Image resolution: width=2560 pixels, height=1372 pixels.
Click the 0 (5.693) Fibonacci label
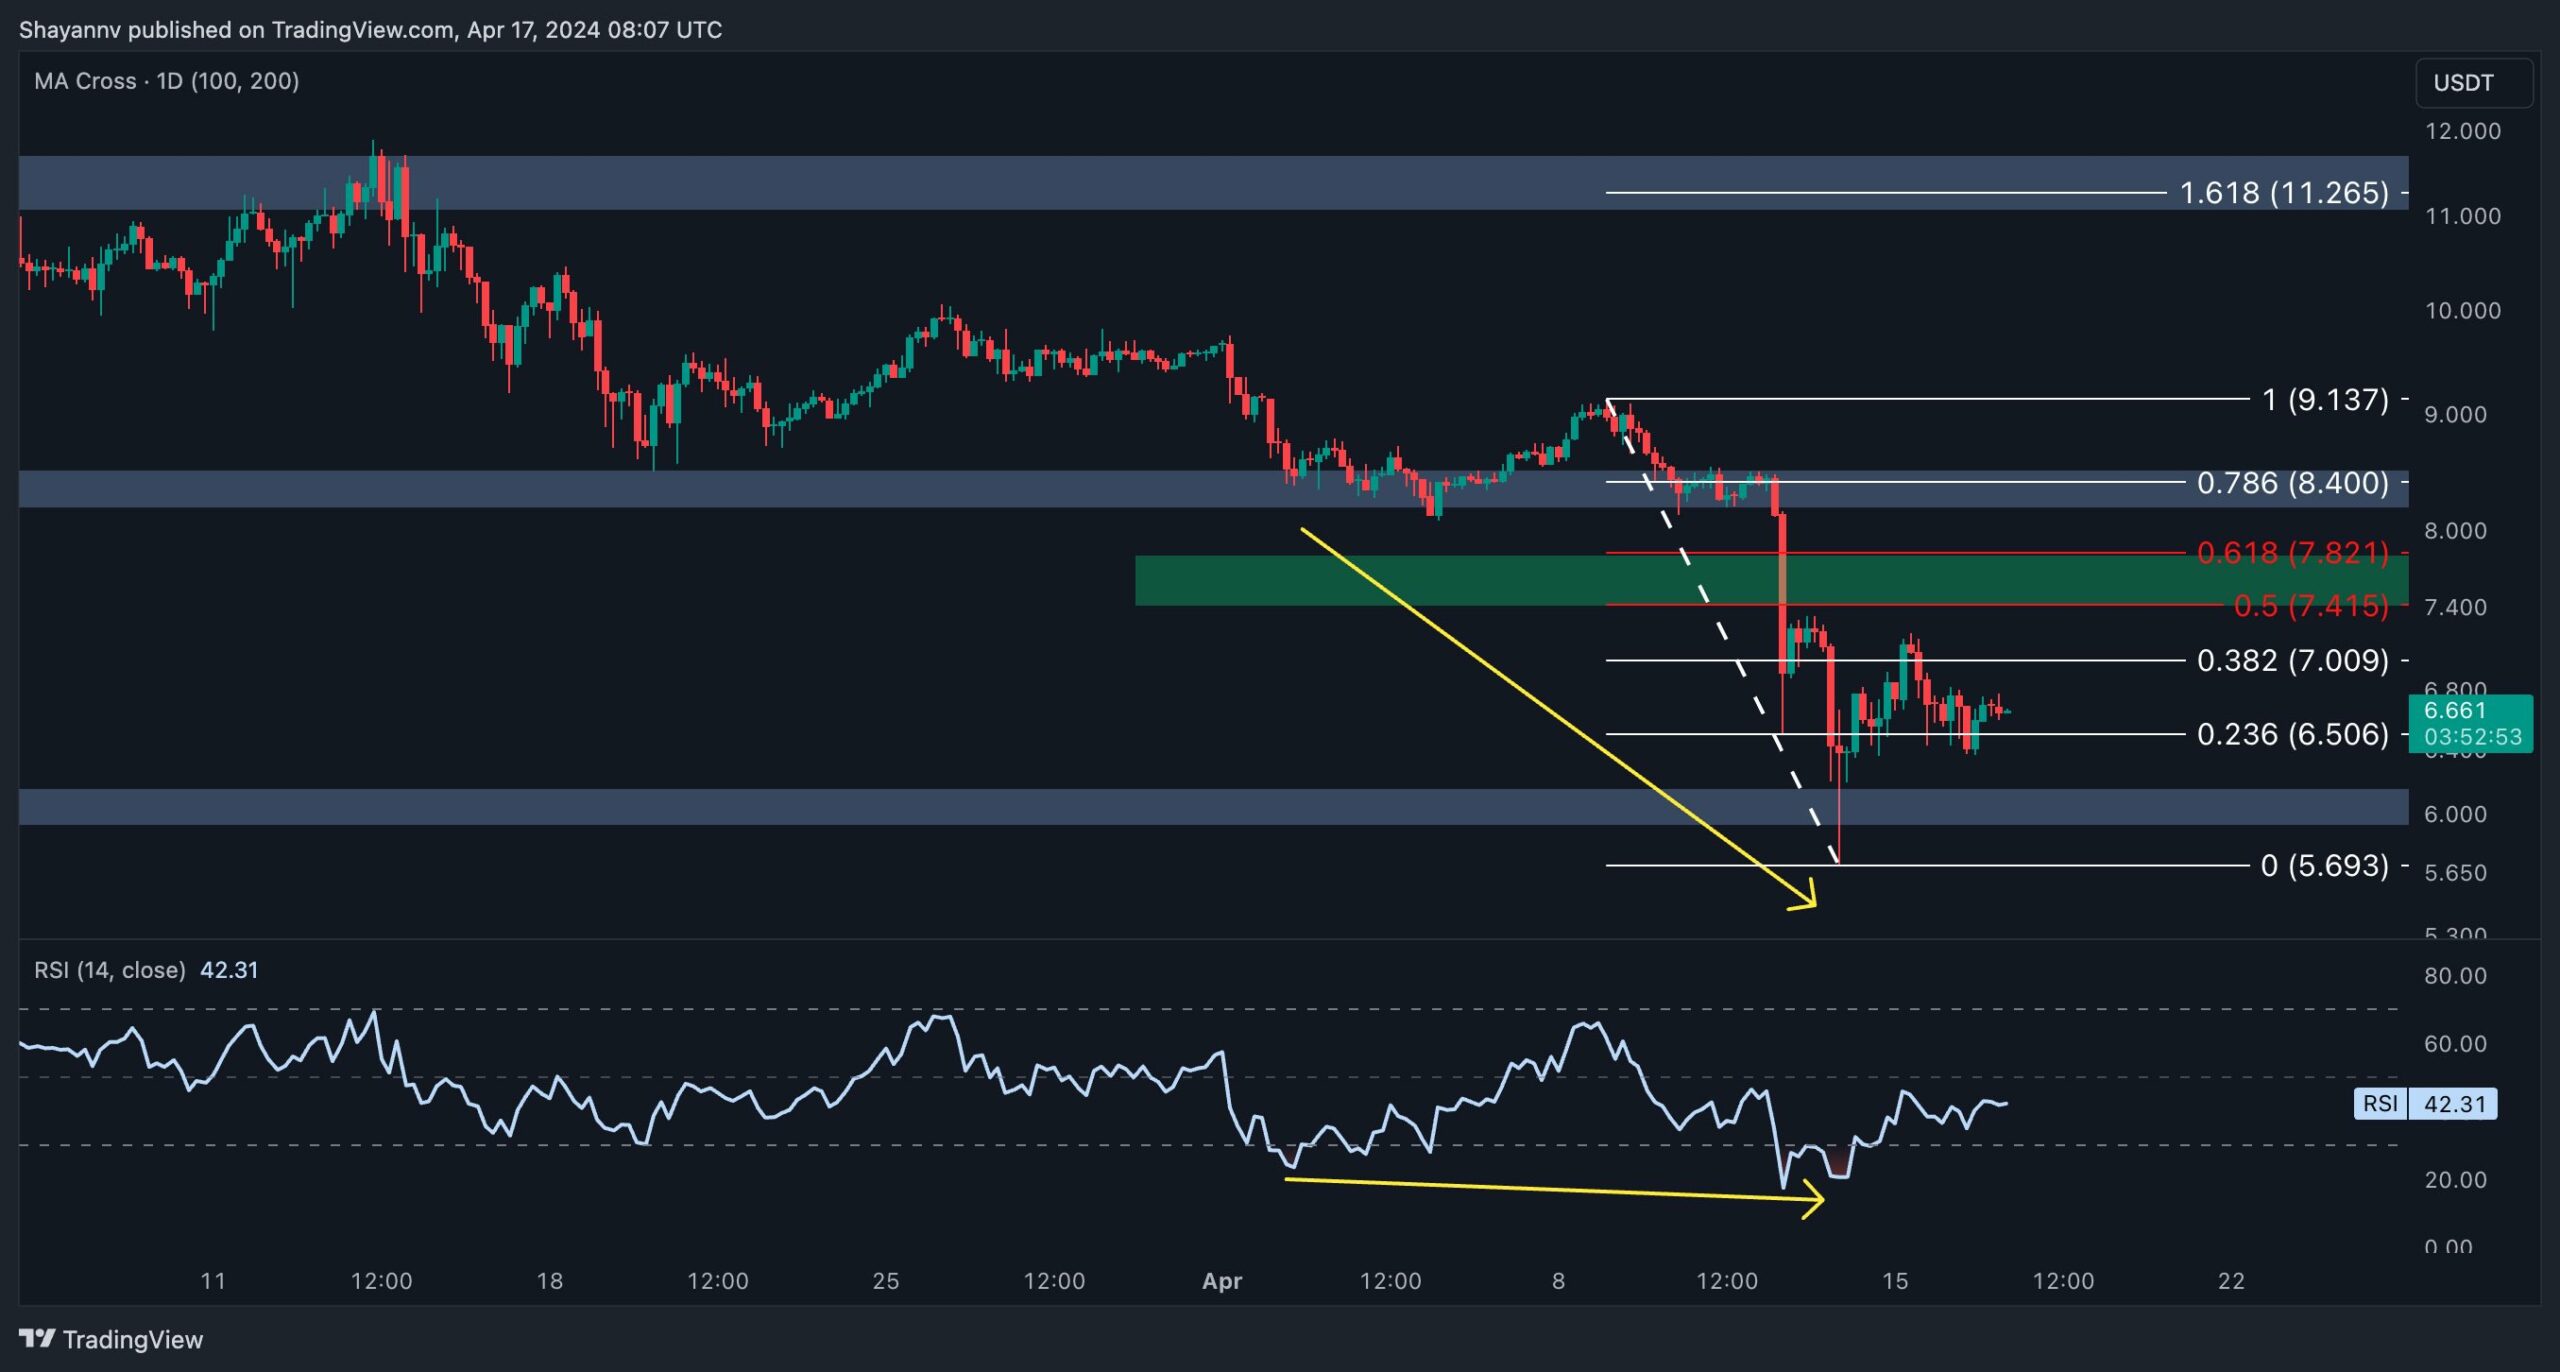[x=2325, y=865]
